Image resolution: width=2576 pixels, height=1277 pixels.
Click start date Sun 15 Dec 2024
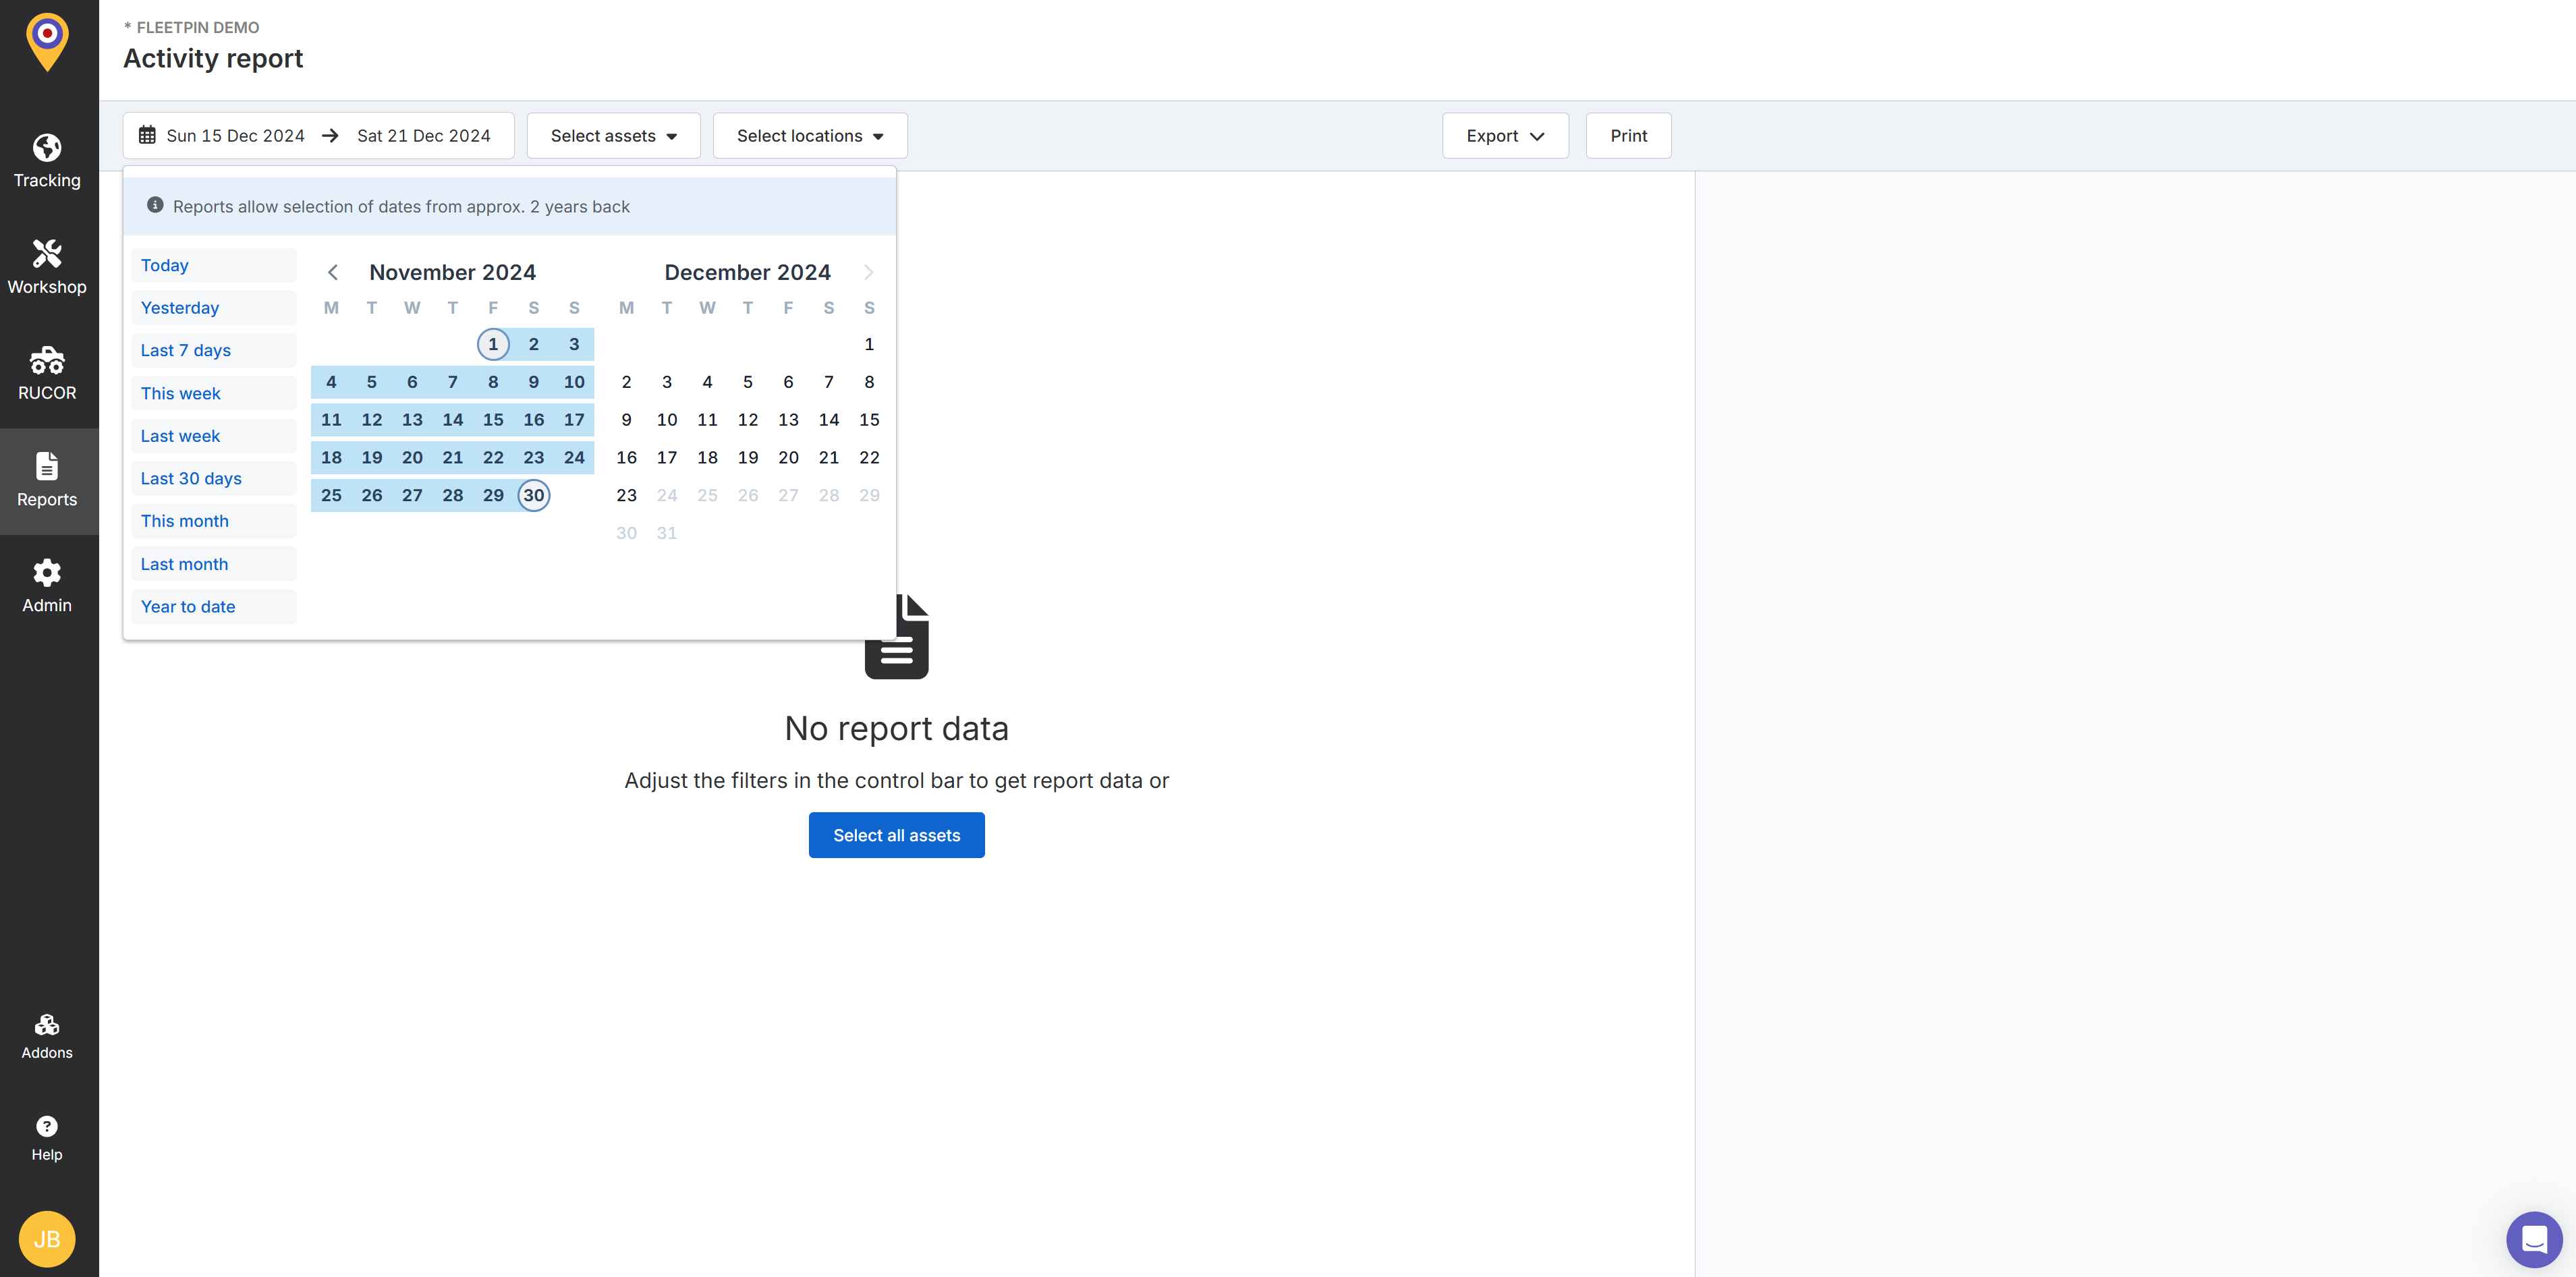coord(235,136)
